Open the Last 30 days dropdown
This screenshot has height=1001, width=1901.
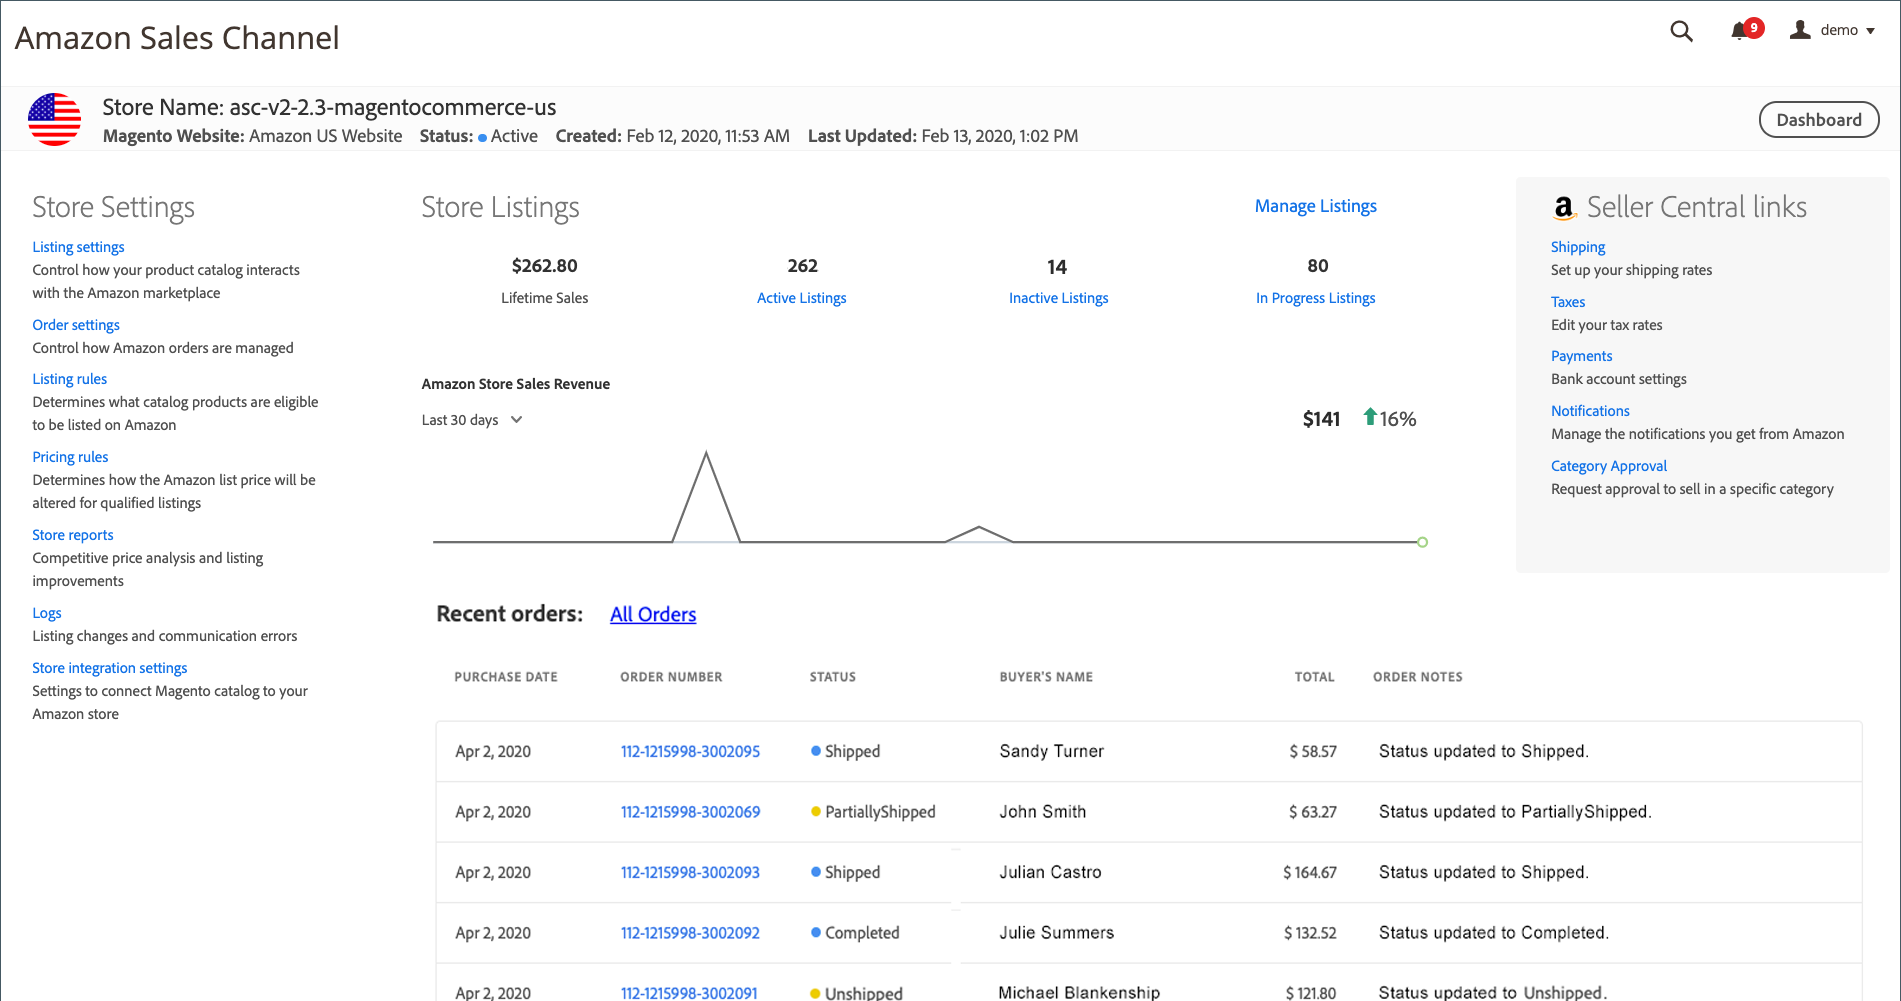(471, 420)
